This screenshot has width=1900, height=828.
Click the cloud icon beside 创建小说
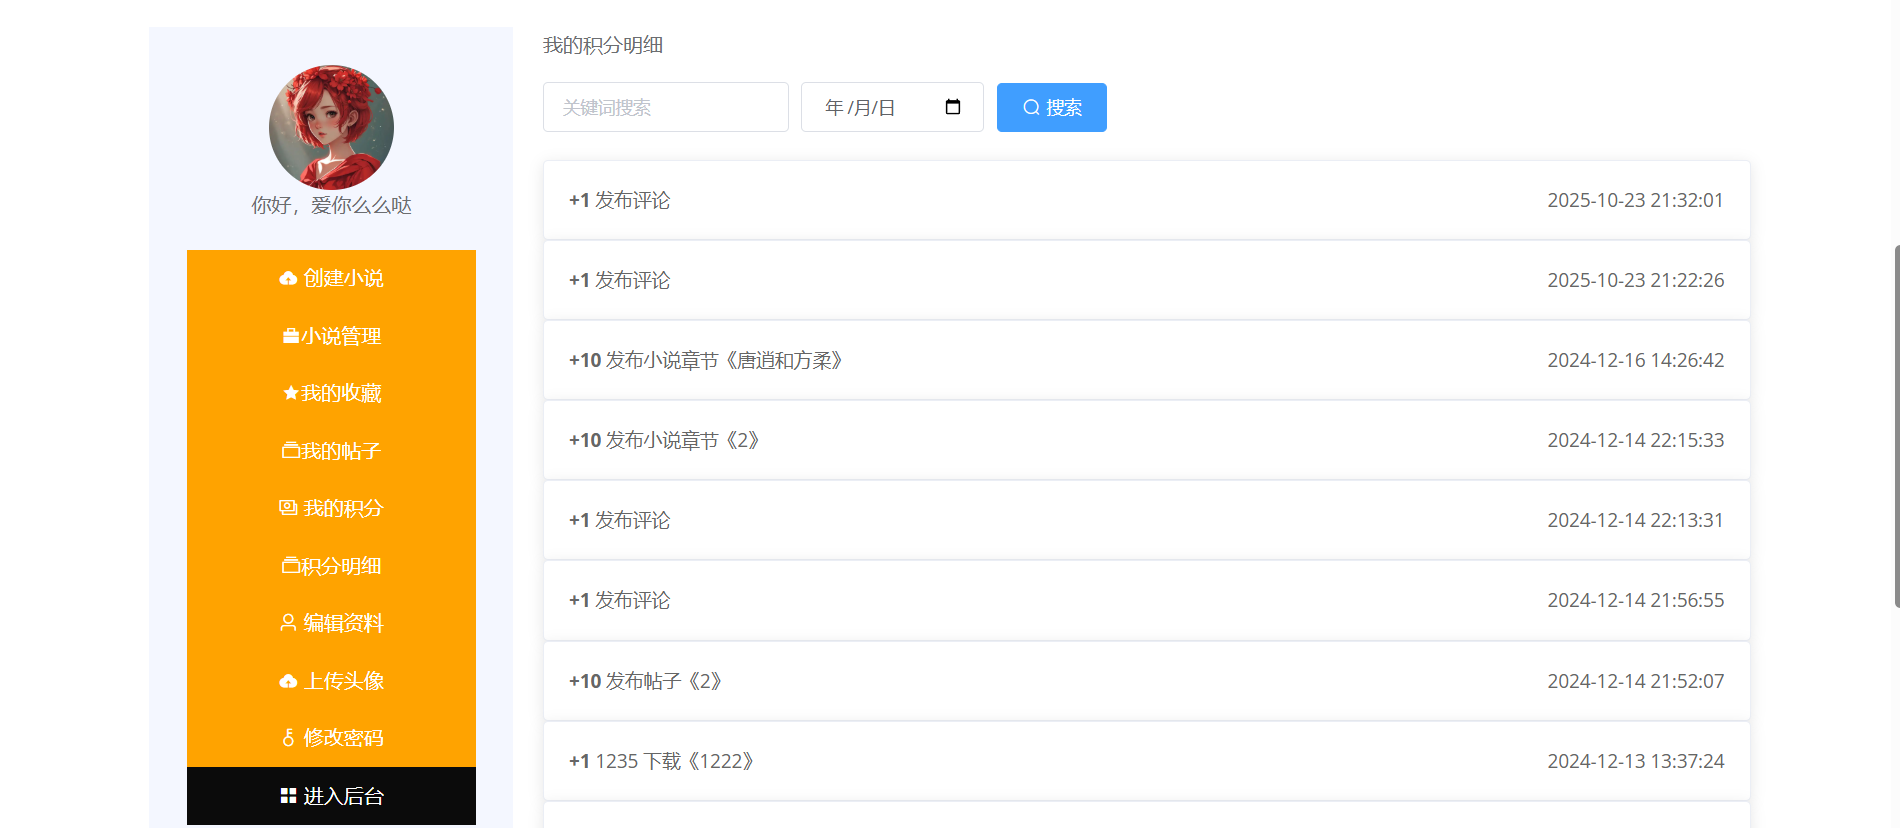coord(288,278)
